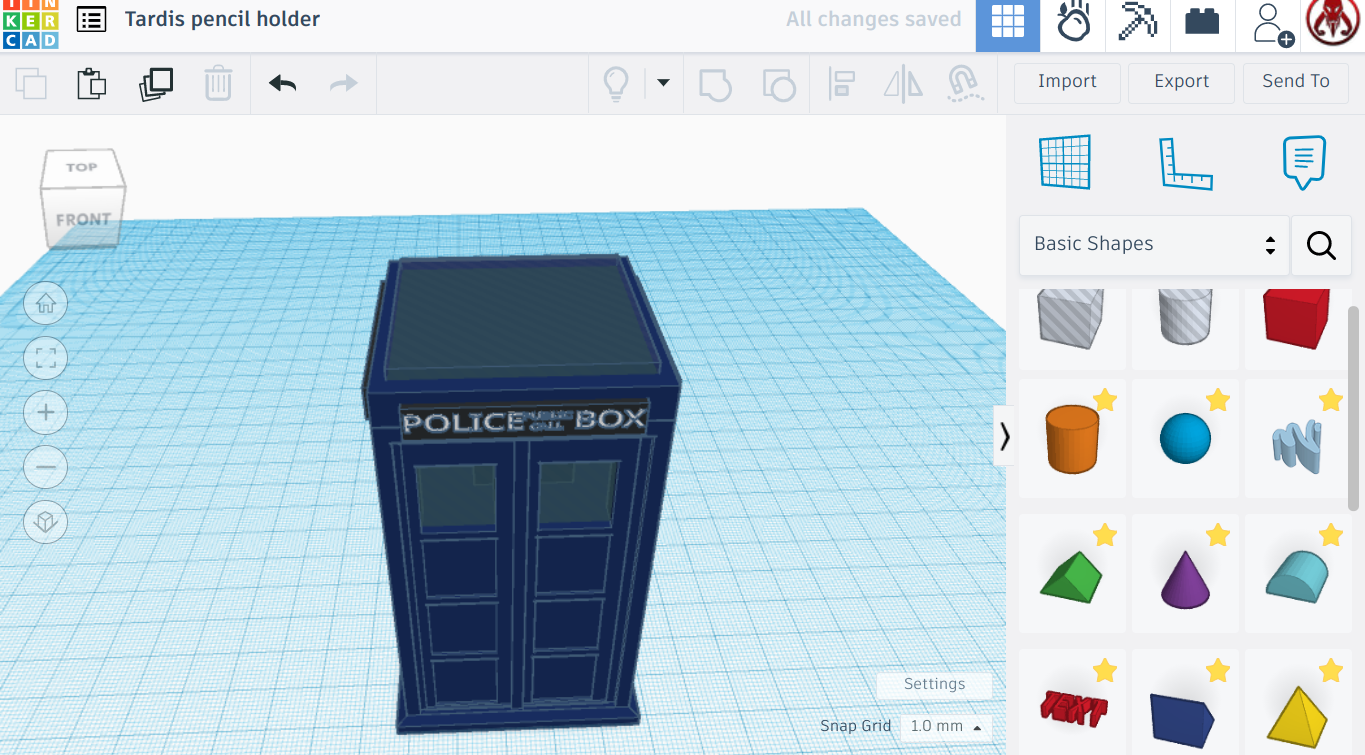
Task: Open the Sim Lab icon
Action: pyautogui.click(x=1073, y=22)
